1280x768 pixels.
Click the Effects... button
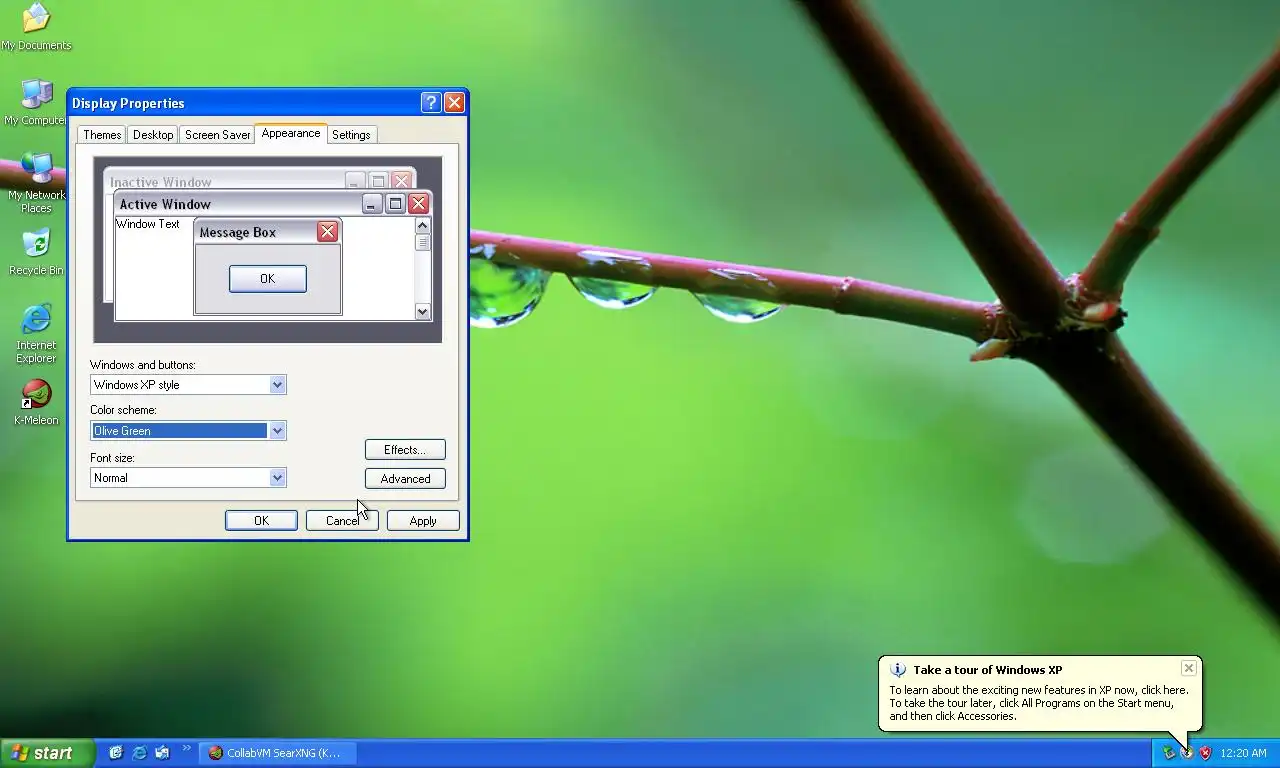point(405,450)
